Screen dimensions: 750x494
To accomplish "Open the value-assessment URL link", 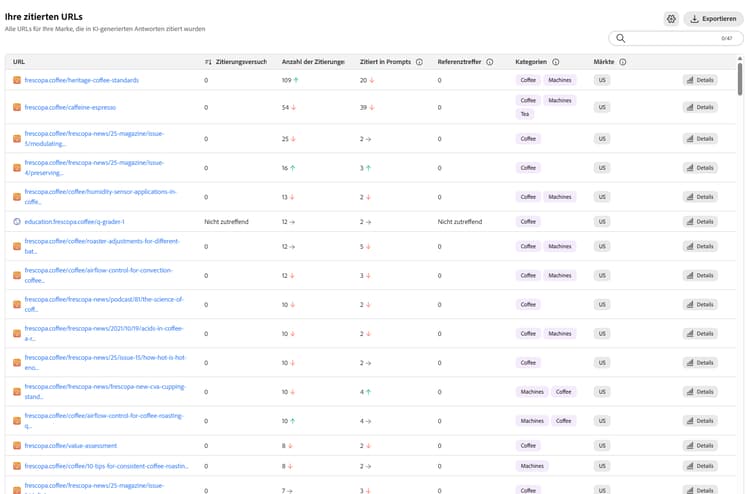I will coord(70,446).
